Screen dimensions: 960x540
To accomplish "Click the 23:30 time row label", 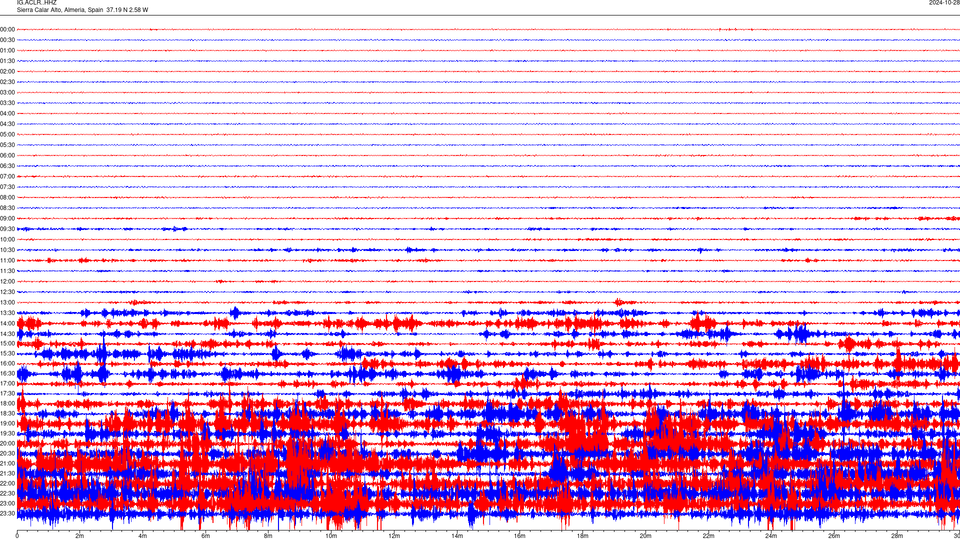I will (x=7, y=513).
